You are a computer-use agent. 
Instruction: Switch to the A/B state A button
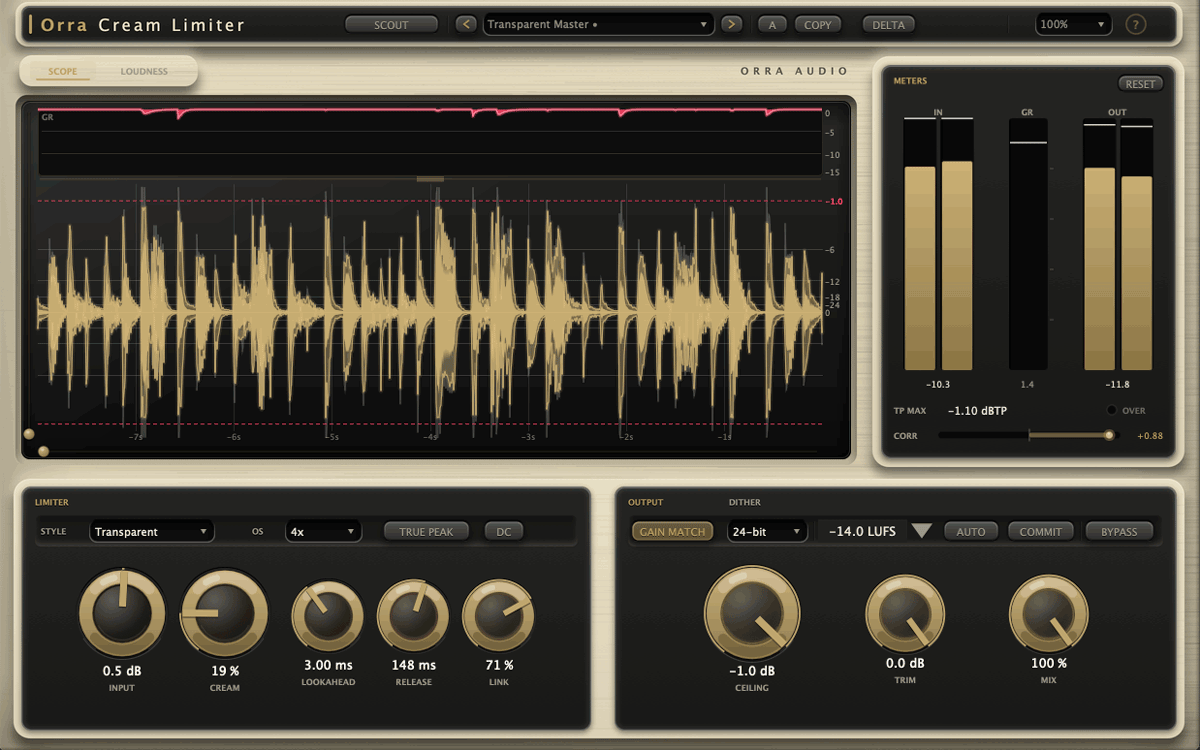[x=772, y=25]
